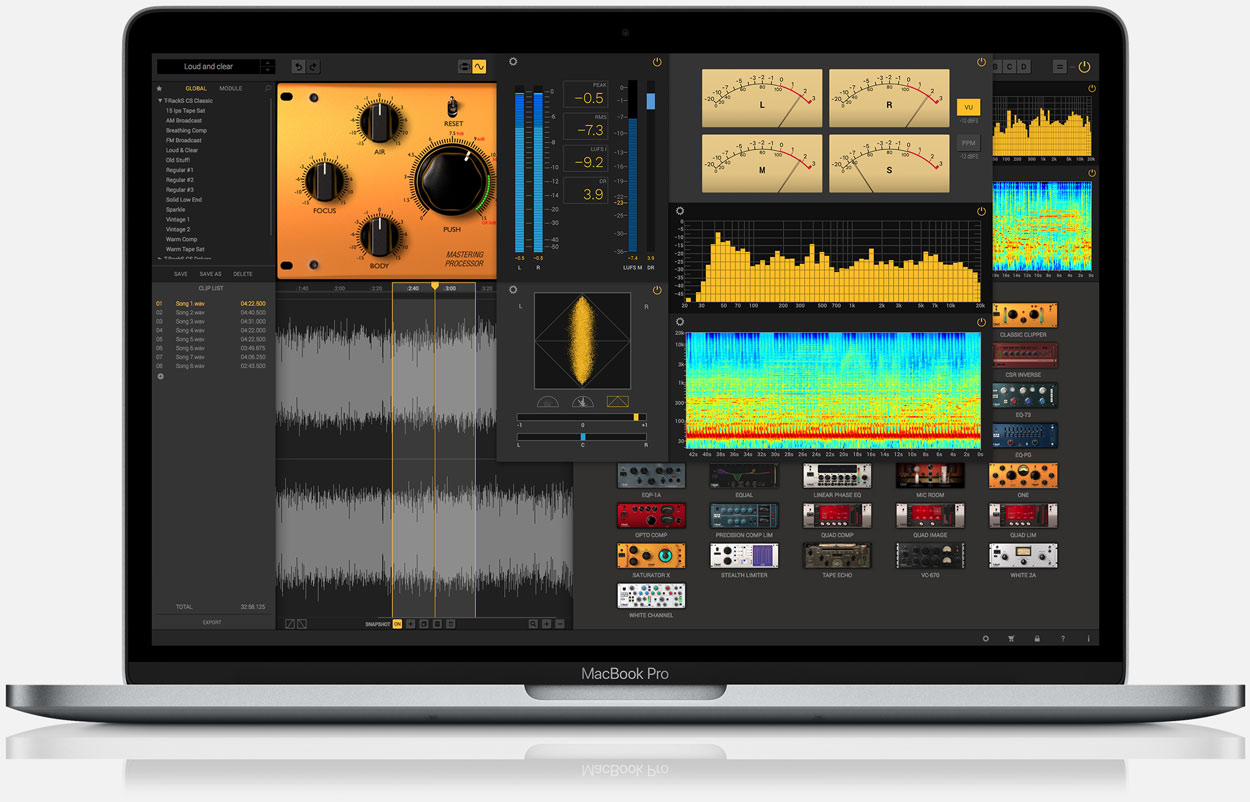This screenshot has width=1250, height=802.
Task: Apply fade-out tool below waveform
Action: pyautogui.click(x=302, y=624)
